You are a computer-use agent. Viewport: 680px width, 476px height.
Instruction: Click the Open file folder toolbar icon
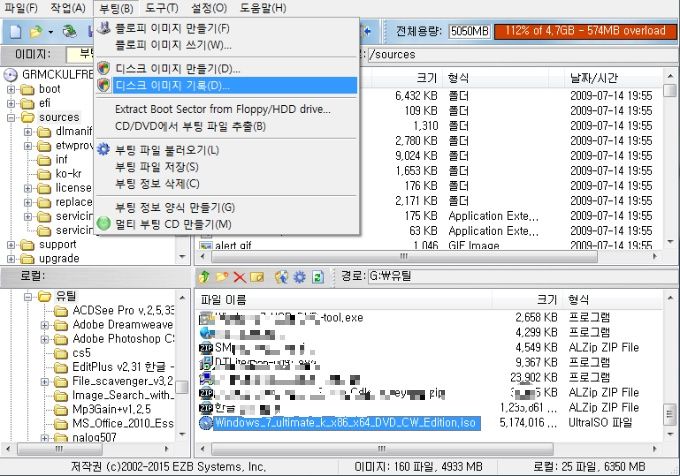36,32
